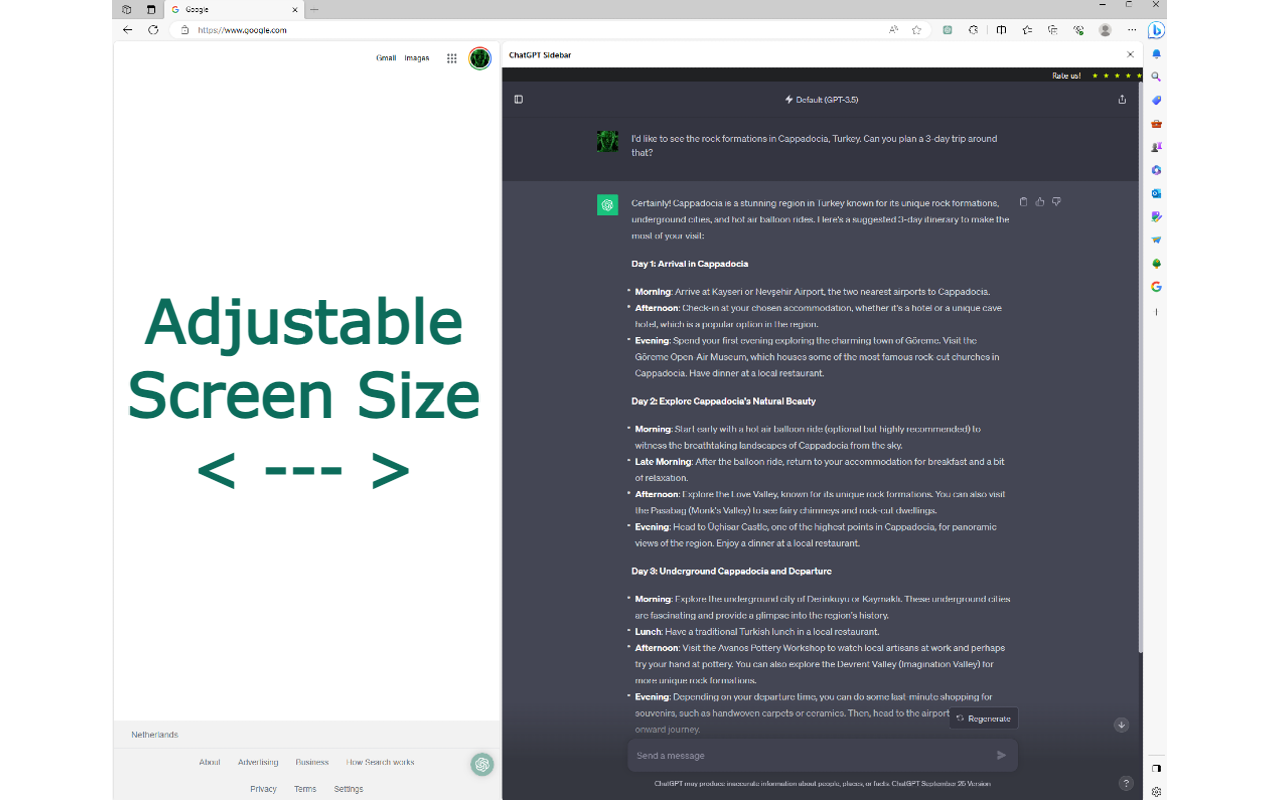Open the Advertising footer link
The image size is (1280, 800).
(258, 762)
